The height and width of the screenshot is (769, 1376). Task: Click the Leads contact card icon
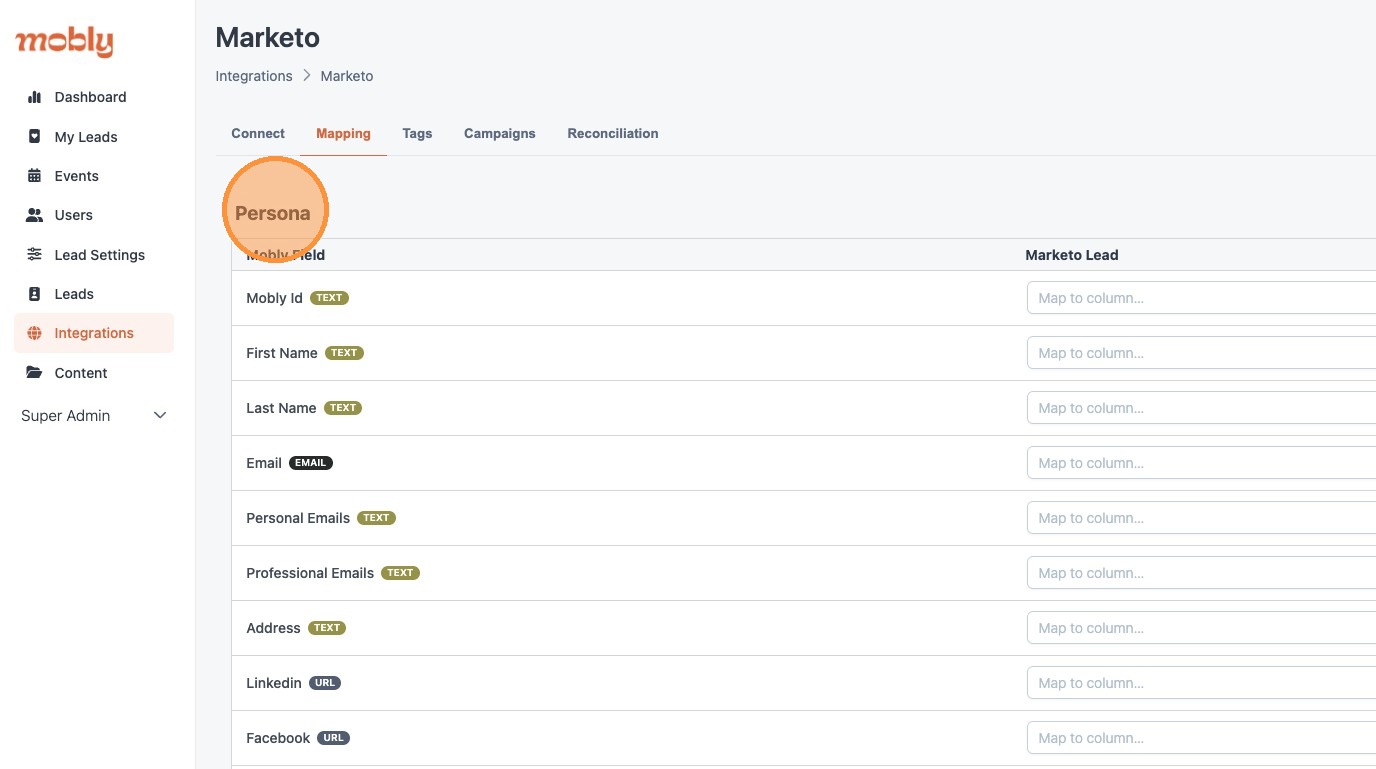pos(34,294)
